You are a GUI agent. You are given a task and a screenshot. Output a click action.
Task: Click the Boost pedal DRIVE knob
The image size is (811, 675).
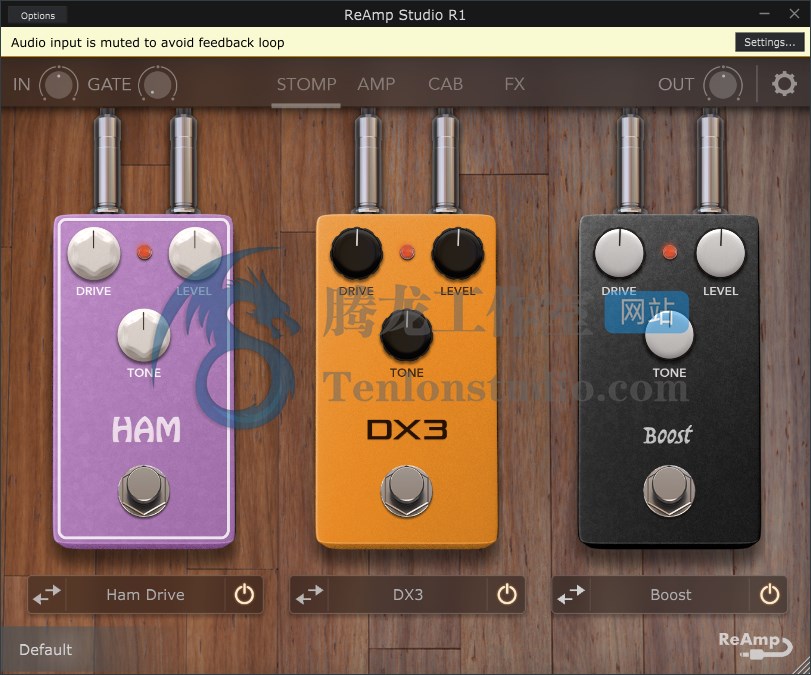619,253
